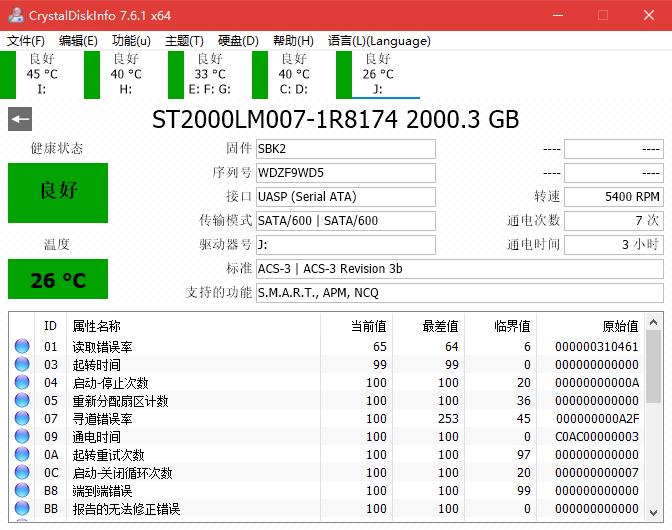672x530 pixels.
Task: Click current value 65 in 读取错误率 row
Action: point(380,346)
